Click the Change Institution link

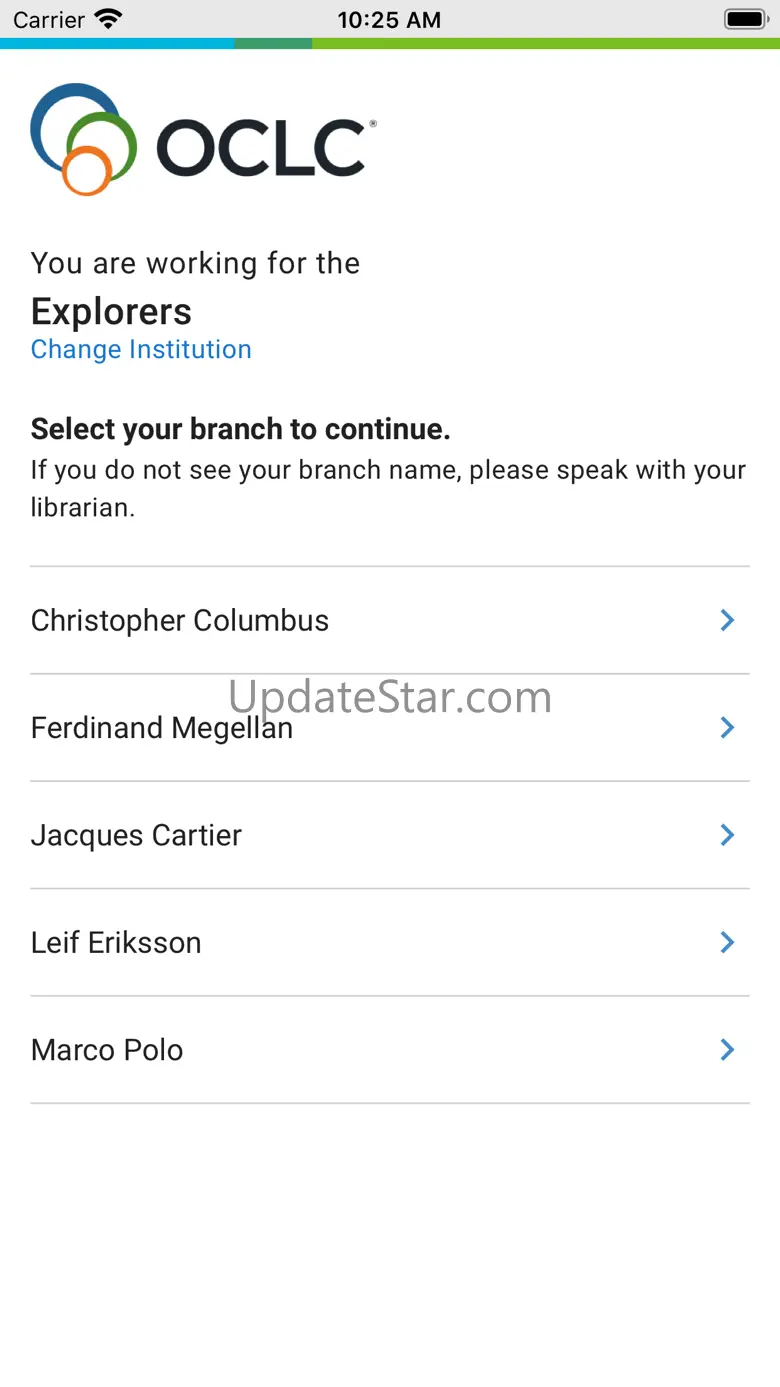141,349
